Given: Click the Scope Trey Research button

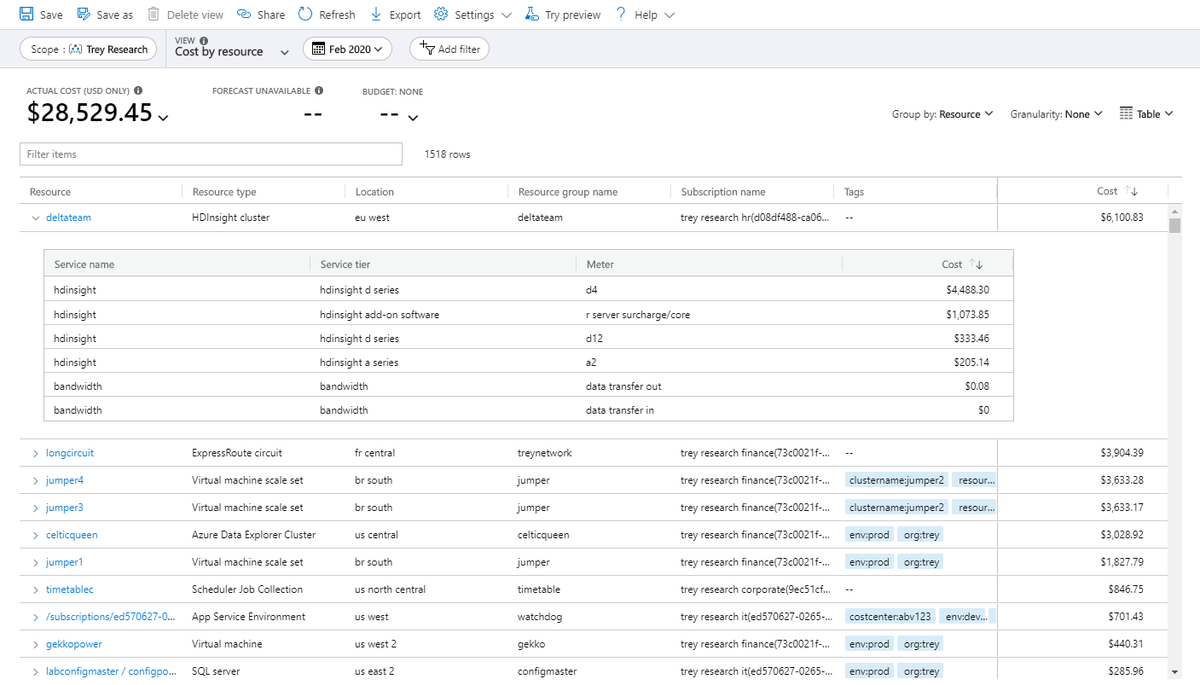Looking at the screenshot, I should pyautogui.click(x=89, y=49).
